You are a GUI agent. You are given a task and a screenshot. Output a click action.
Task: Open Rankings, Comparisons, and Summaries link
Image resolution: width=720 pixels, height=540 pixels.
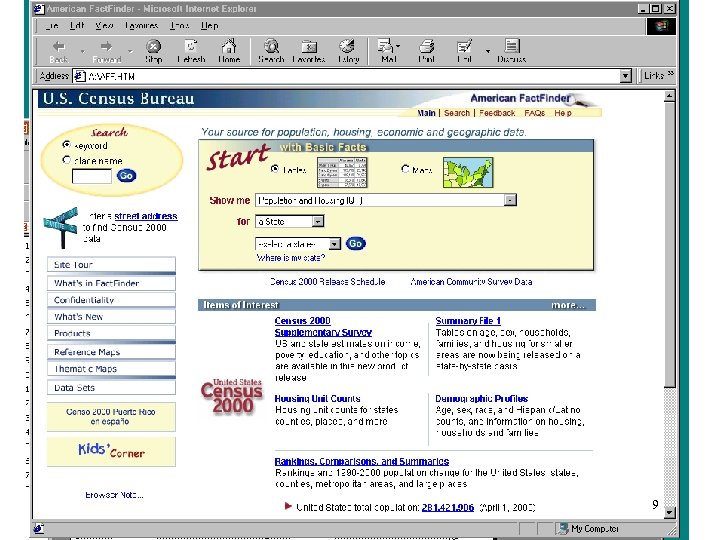point(362,461)
